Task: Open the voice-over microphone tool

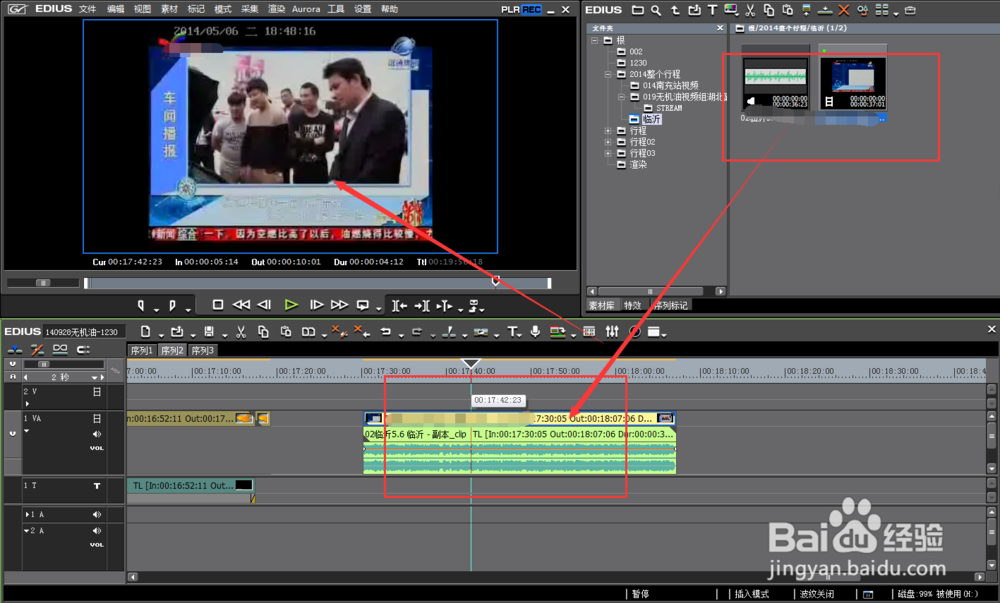Action: (x=535, y=331)
